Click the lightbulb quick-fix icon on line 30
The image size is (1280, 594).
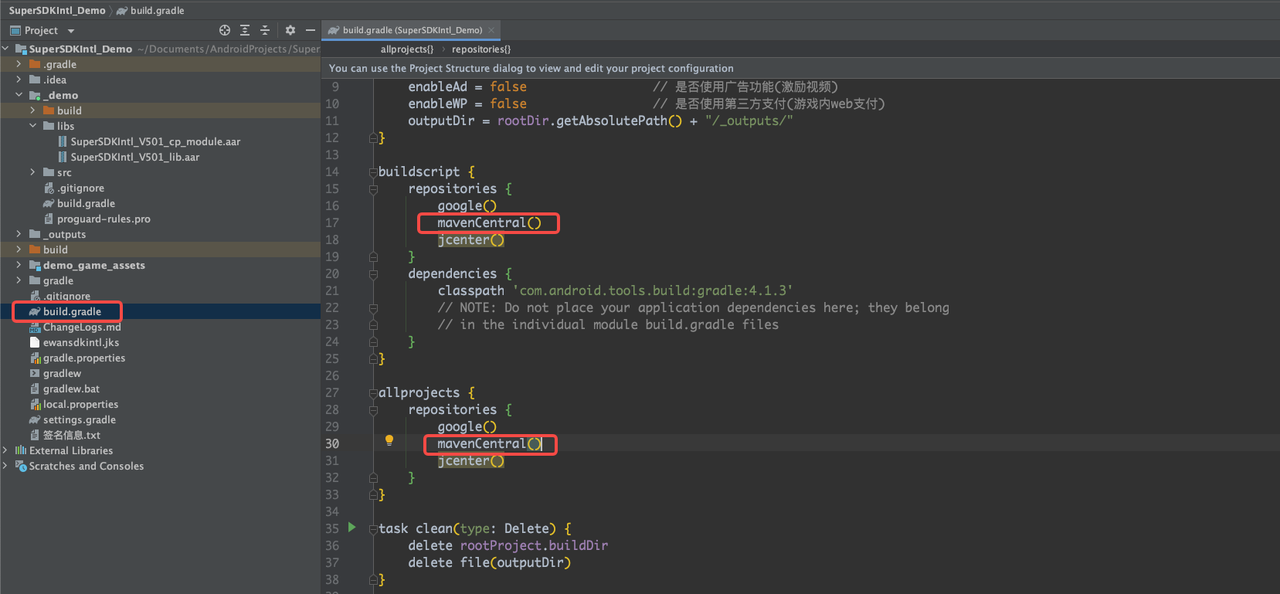point(389,440)
